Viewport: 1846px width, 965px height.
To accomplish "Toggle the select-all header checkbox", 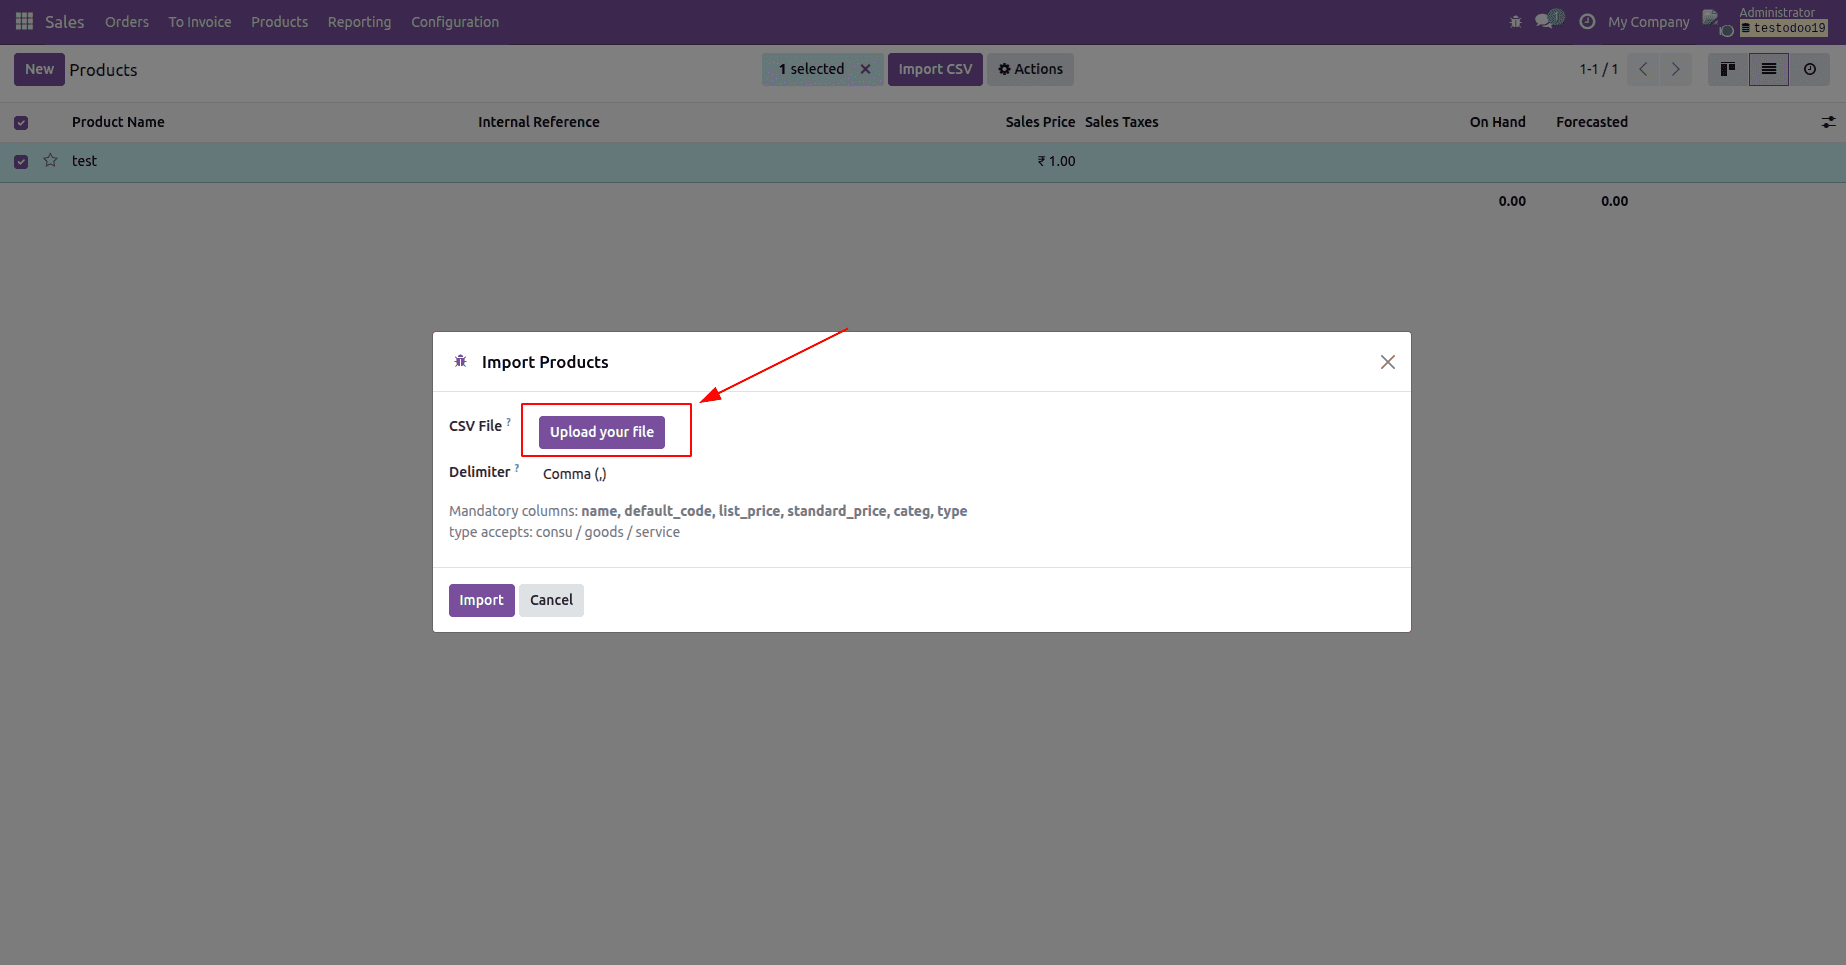I will coord(21,123).
